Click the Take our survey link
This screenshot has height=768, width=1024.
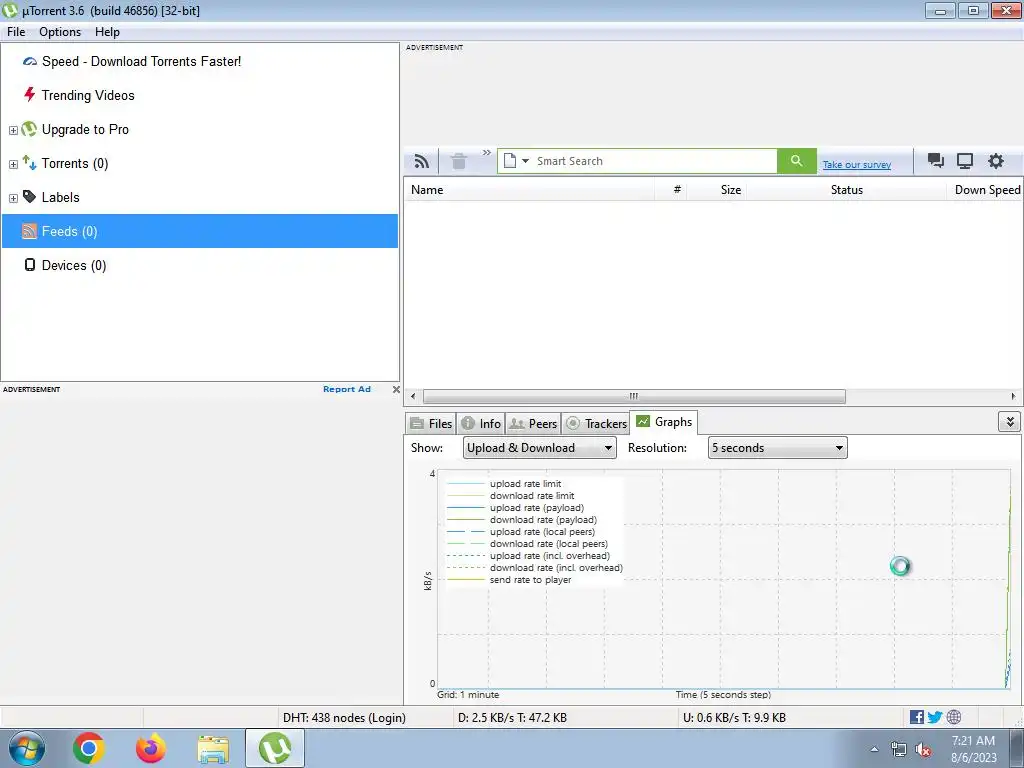[856, 165]
